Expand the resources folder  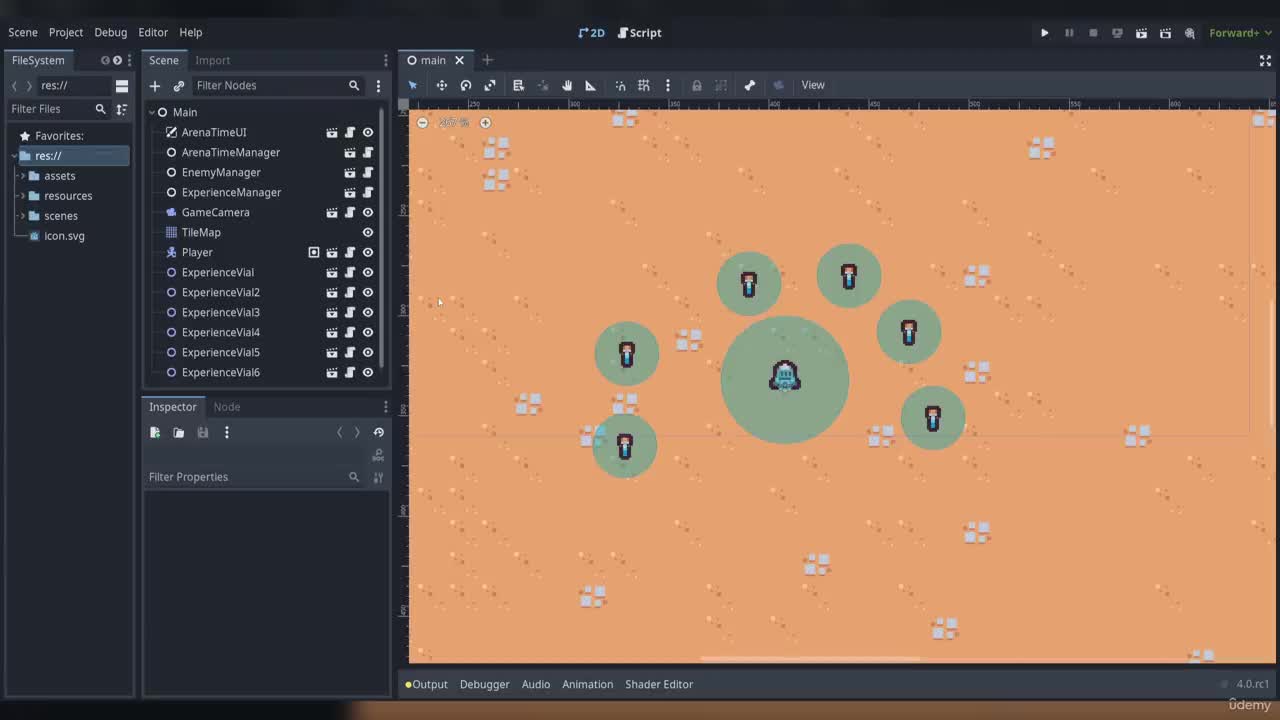[x=22, y=196]
